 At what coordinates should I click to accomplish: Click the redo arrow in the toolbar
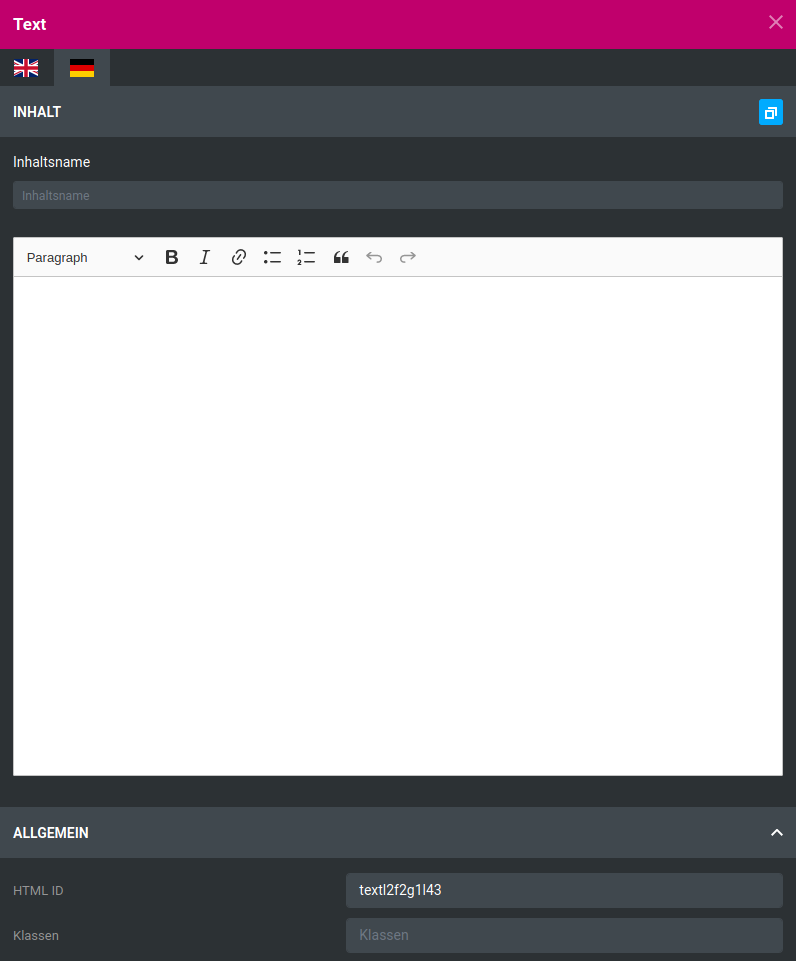pos(407,257)
